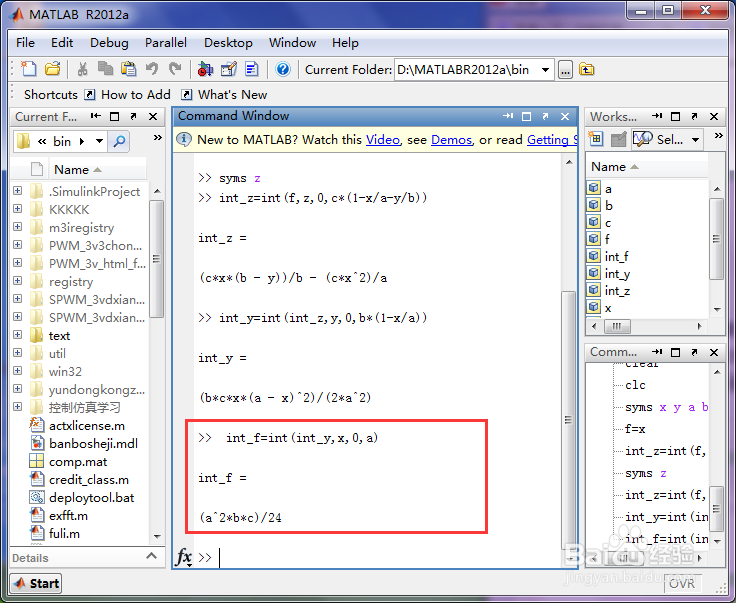Expand the registry folder
The width and height of the screenshot is (736, 603).
(18, 281)
